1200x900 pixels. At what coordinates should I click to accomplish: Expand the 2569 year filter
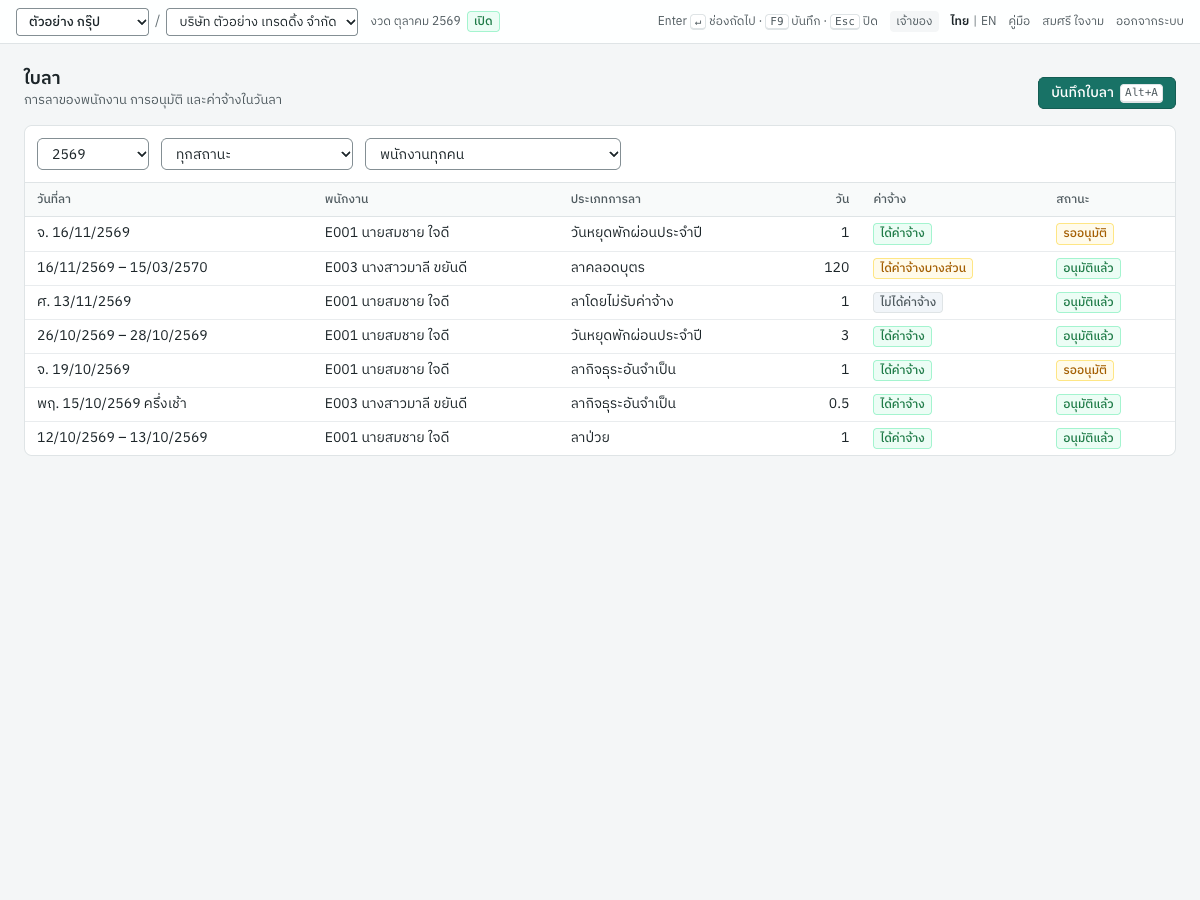coord(93,154)
